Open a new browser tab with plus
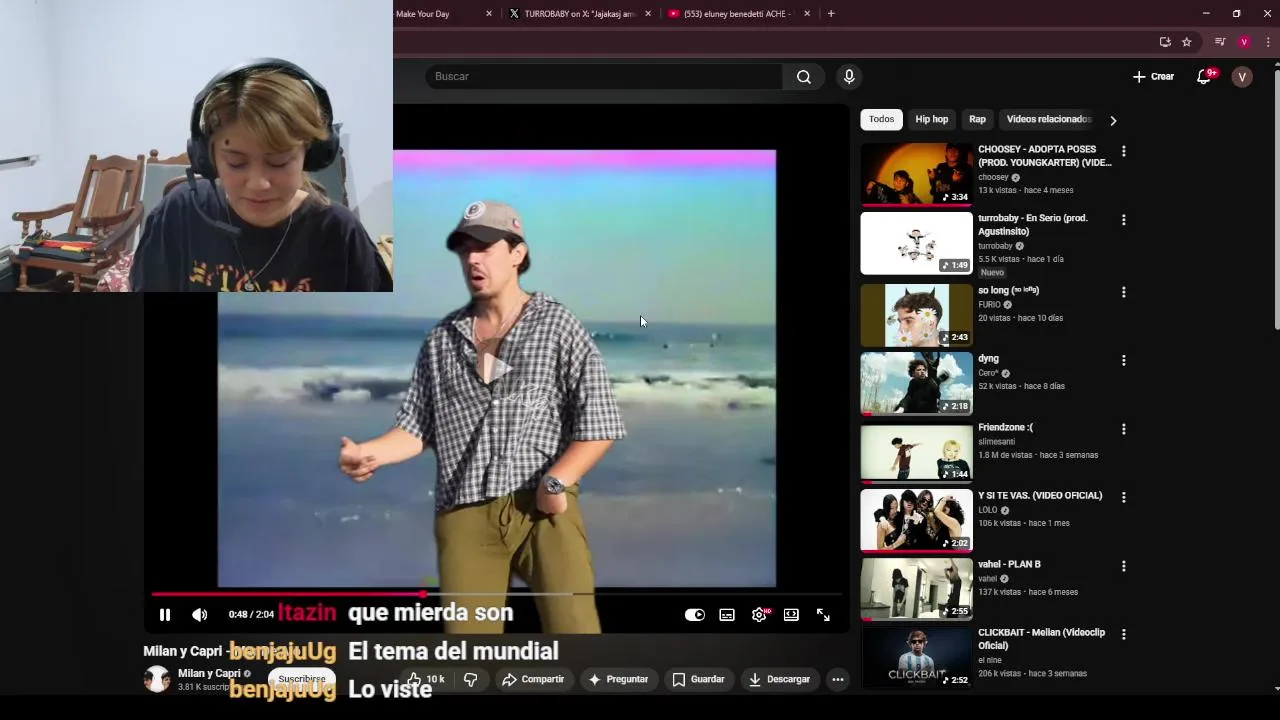 click(x=831, y=14)
